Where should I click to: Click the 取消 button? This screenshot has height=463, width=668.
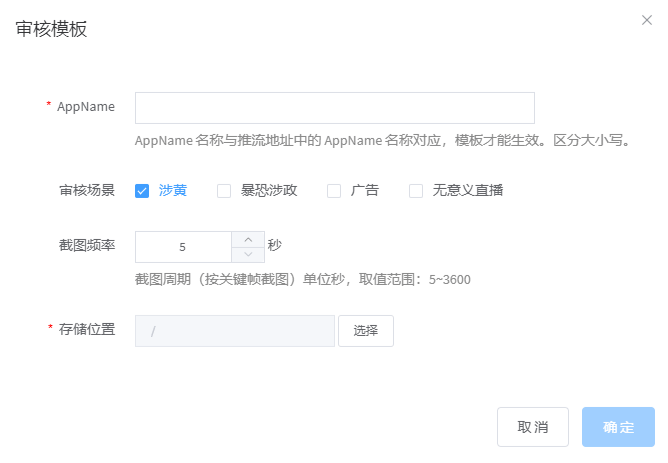pos(532,427)
